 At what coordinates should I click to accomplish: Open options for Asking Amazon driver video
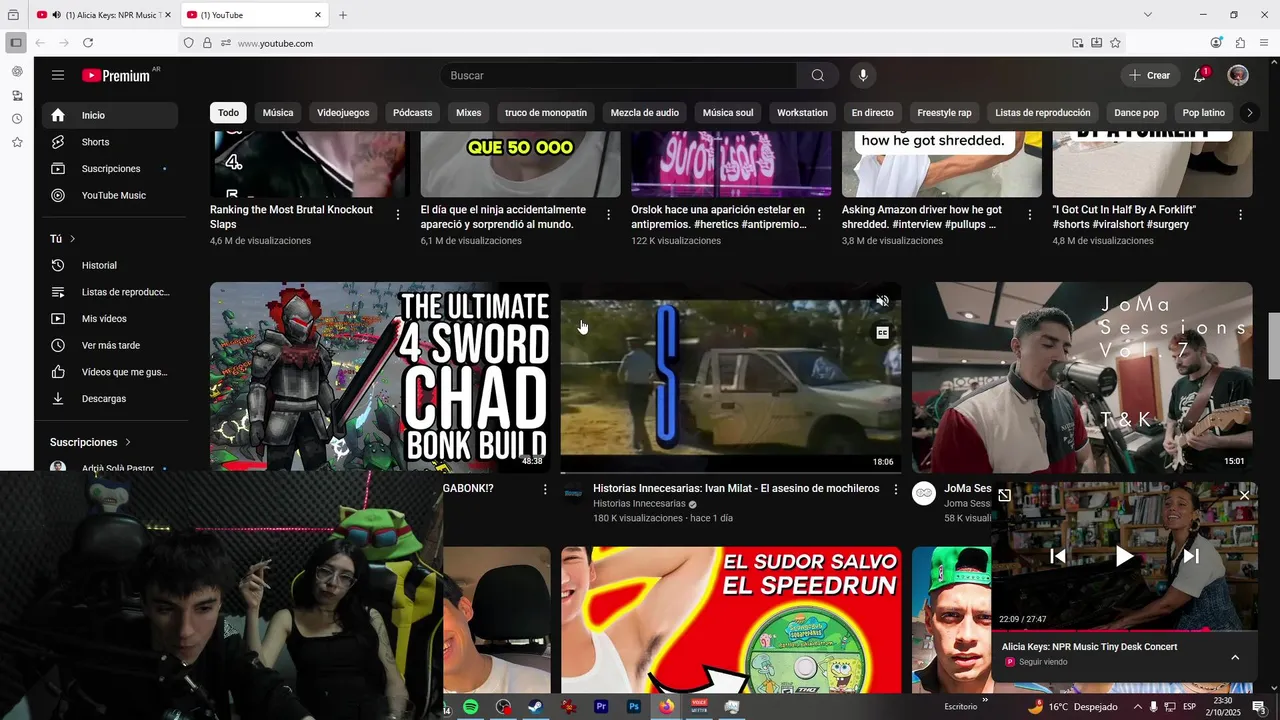1030,215
